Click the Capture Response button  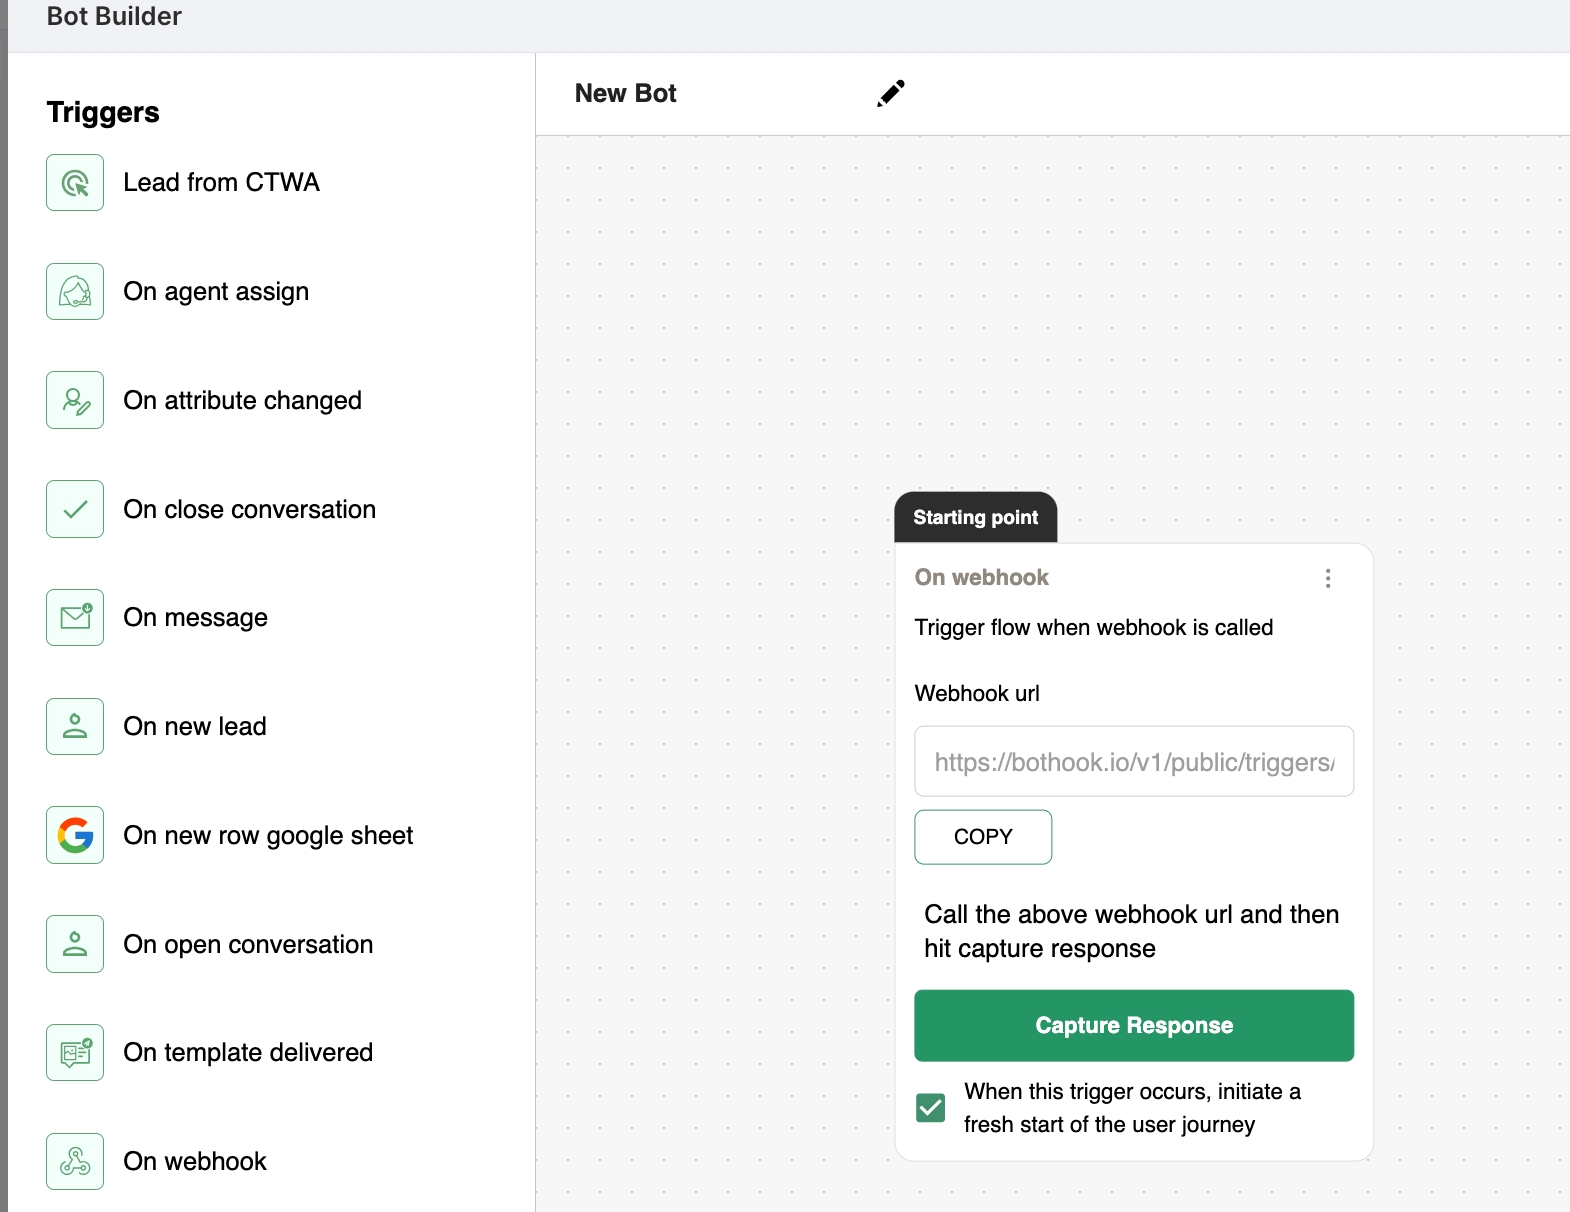coord(1133,1025)
